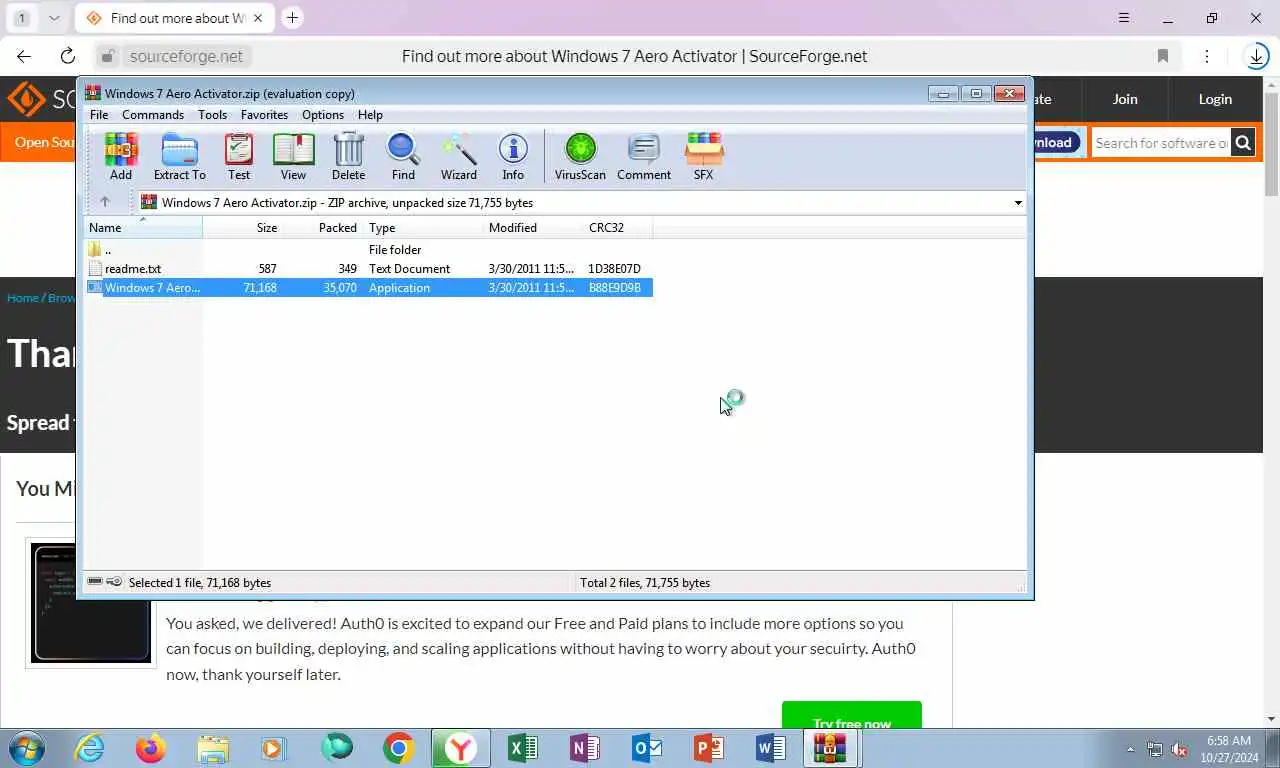Open PowerPoint from taskbar

click(708, 748)
